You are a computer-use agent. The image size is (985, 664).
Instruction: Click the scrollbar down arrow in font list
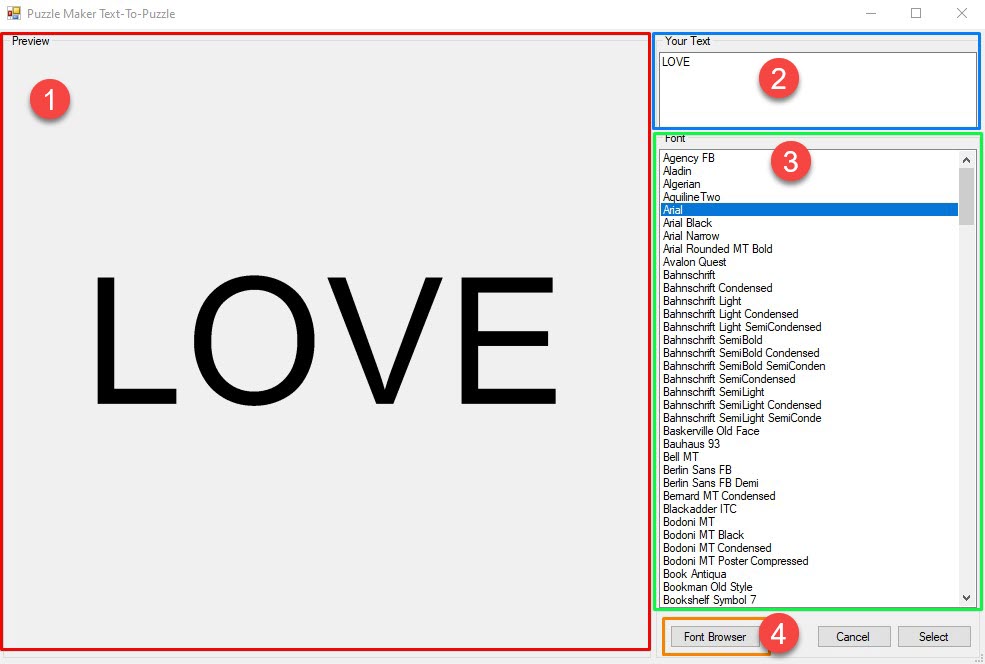pos(966,598)
